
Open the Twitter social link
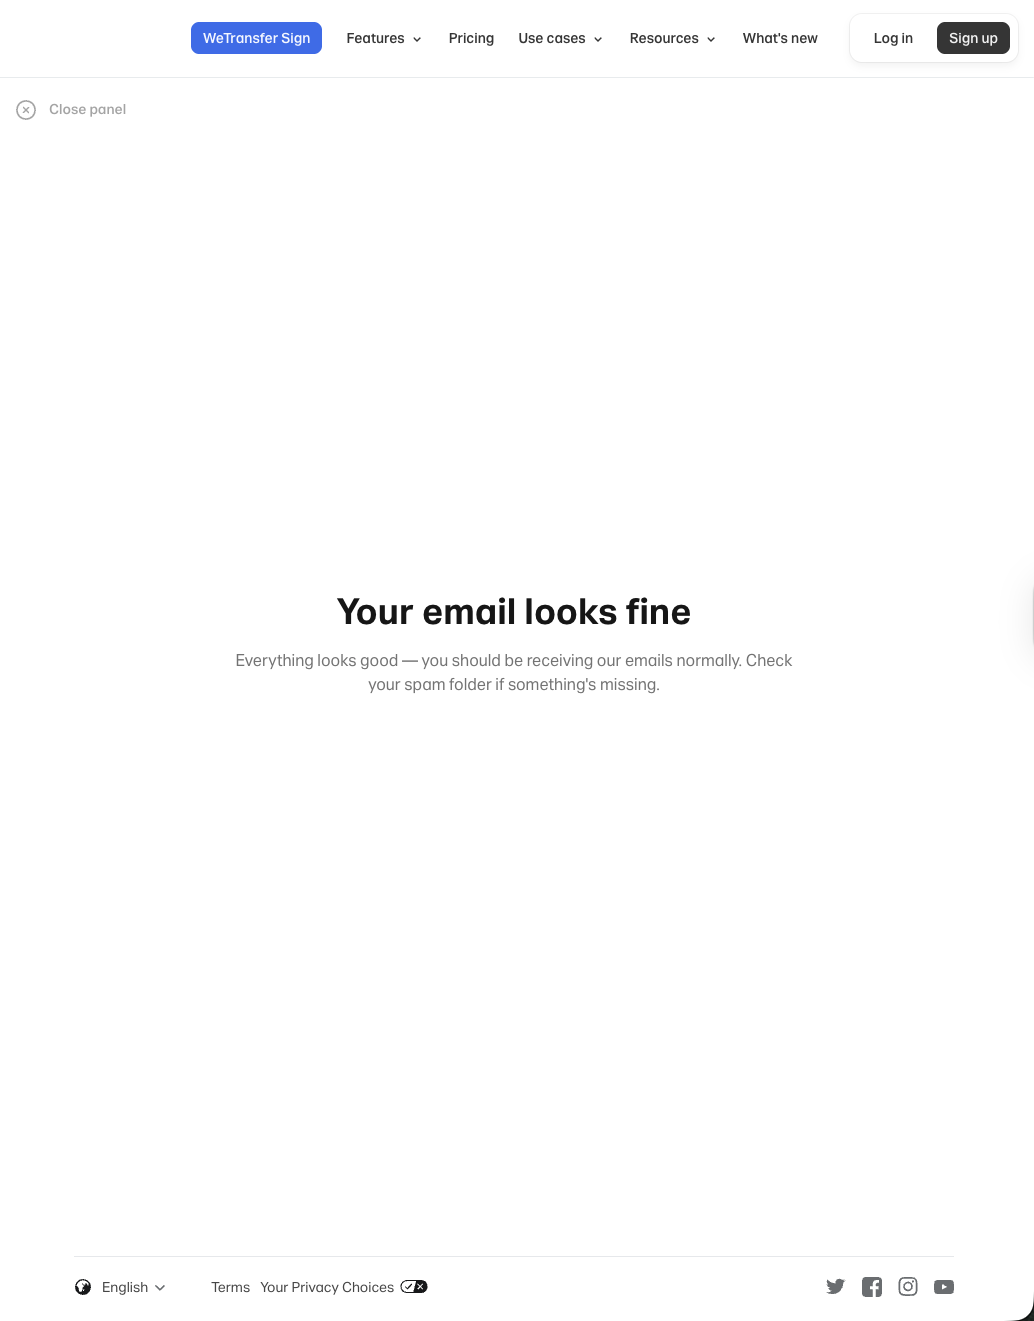(836, 1287)
